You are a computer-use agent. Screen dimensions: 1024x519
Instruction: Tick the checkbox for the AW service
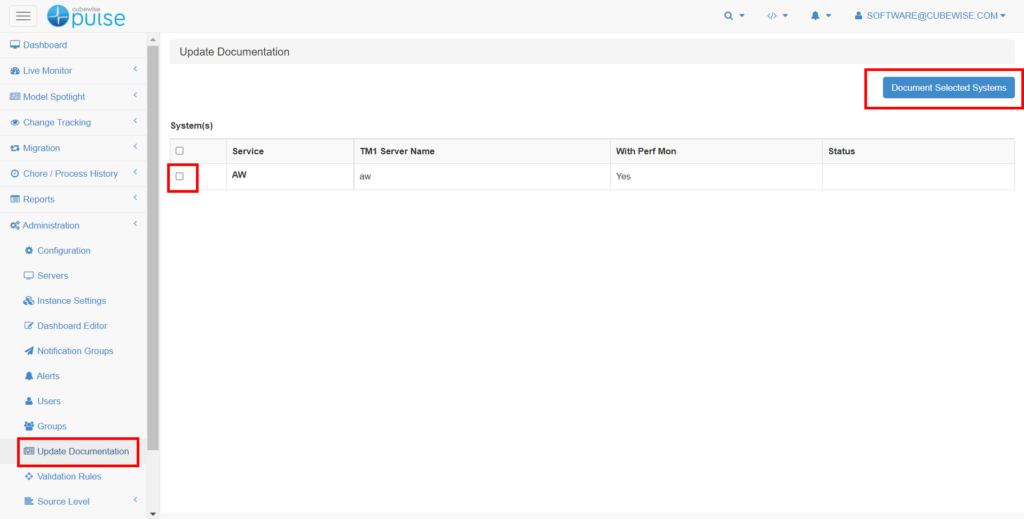tap(180, 176)
